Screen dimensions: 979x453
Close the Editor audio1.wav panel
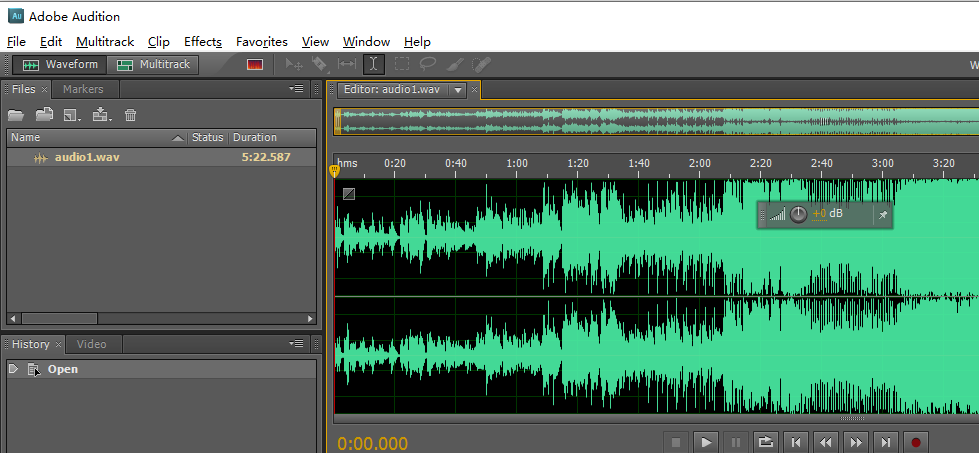click(x=474, y=90)
